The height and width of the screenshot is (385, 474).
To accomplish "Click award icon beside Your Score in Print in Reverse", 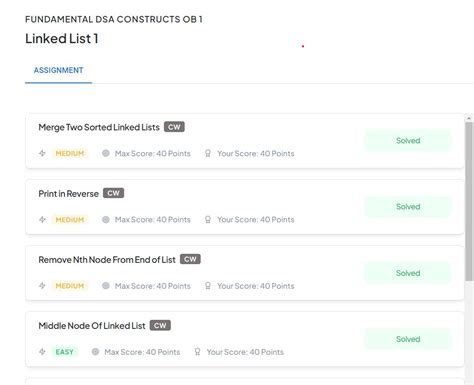I will 208,220.
